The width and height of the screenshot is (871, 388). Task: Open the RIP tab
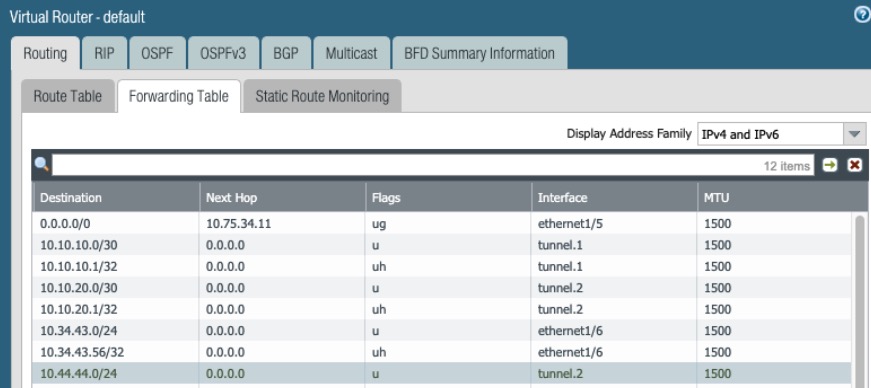coord(104,53)
